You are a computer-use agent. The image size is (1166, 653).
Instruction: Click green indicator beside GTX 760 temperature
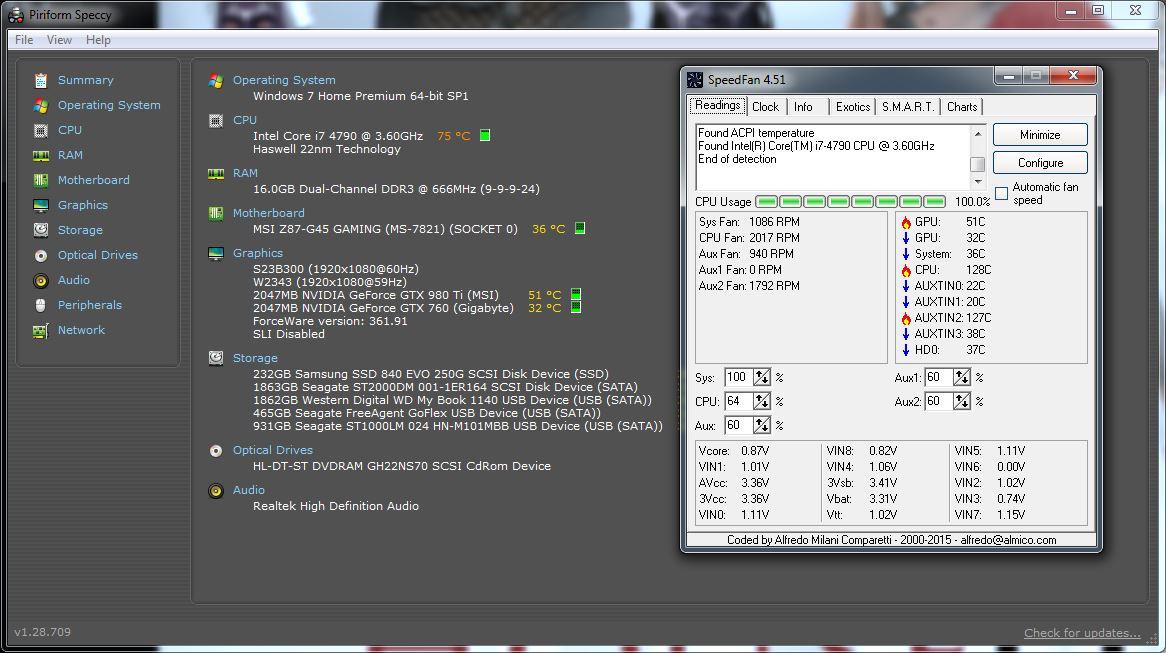[576, 307]
